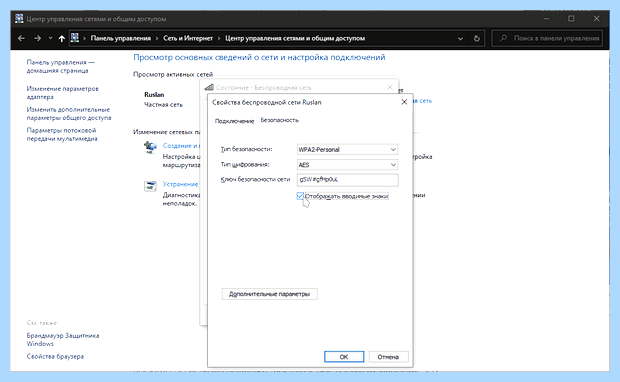Close the Состояние wireless status window
Viewport: 620px width, 382px height.
pos(390,87)
